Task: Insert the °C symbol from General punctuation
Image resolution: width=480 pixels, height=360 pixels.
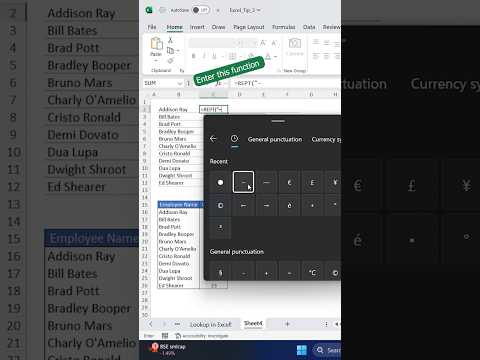Action: tap(312, 273)
